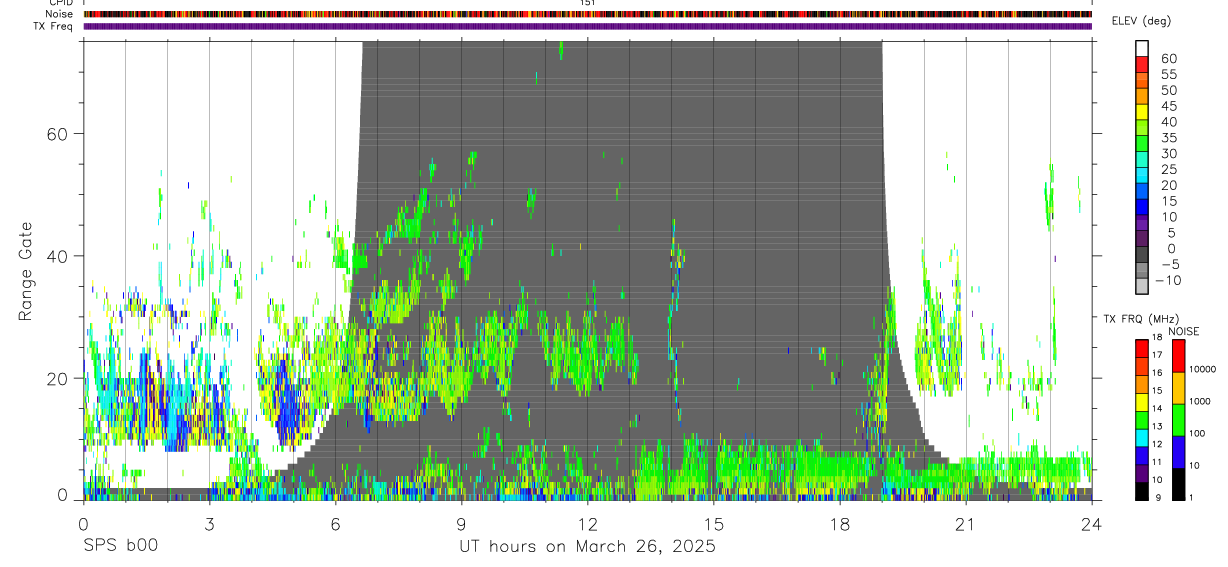Click the Noise color strip at top
The height and width of the screenshot is (567, 1228).
point(587,14)
